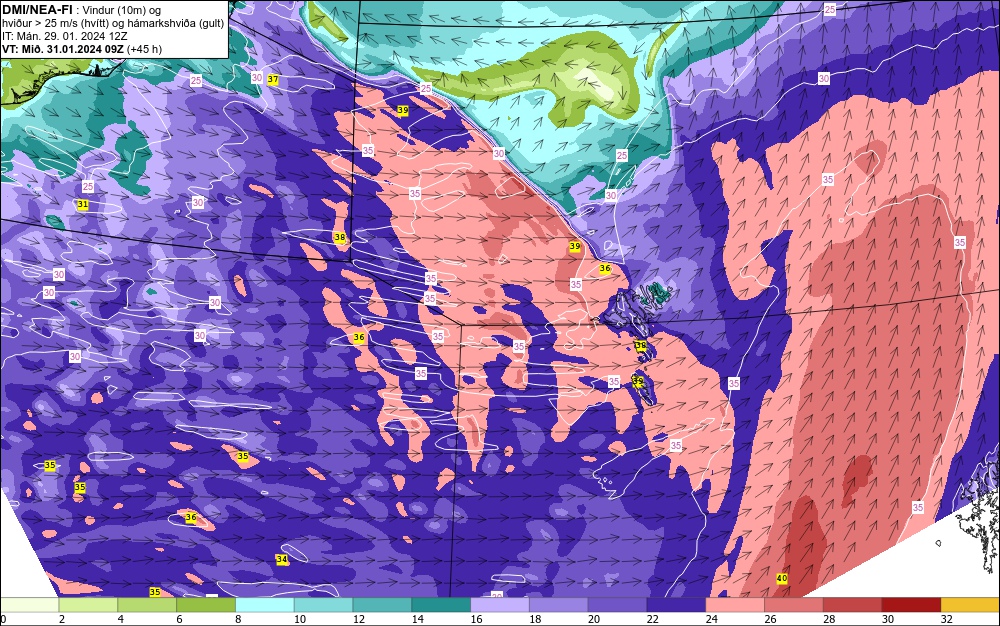This screenshot has width=1000, height=626.
Task: Pick the red legend swatch between 28 and 30
Action: click(852, 605)
